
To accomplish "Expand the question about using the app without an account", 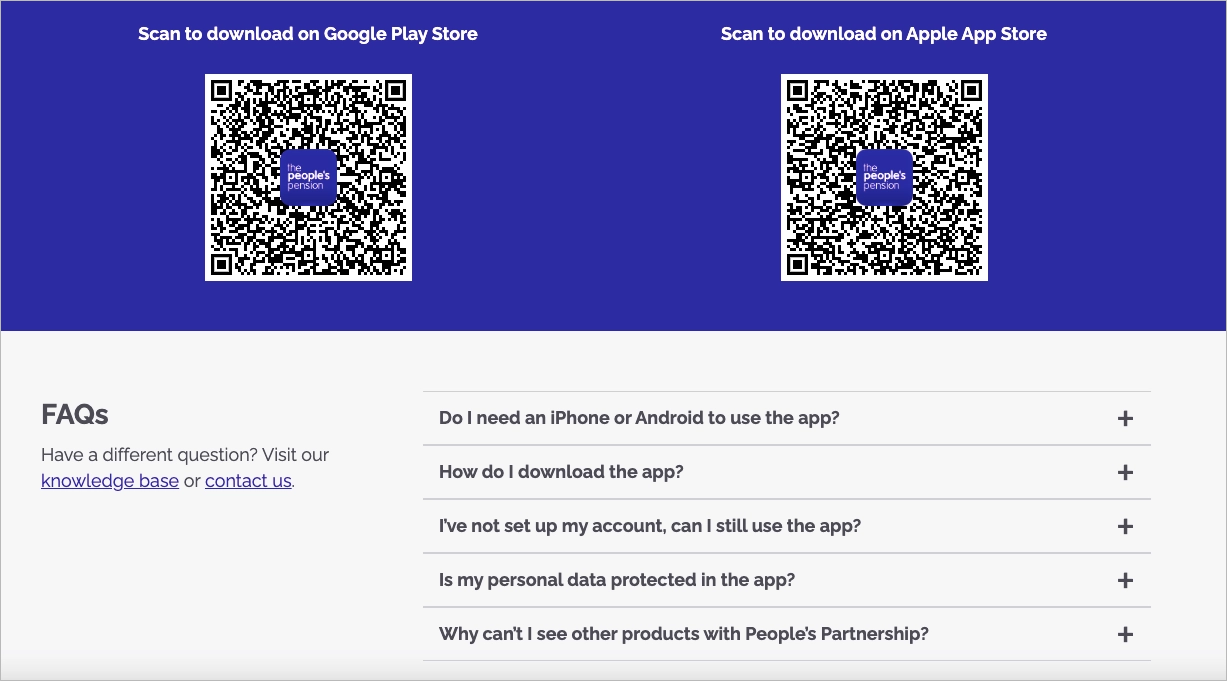I will pyautogui.click(x=648, y=526).
